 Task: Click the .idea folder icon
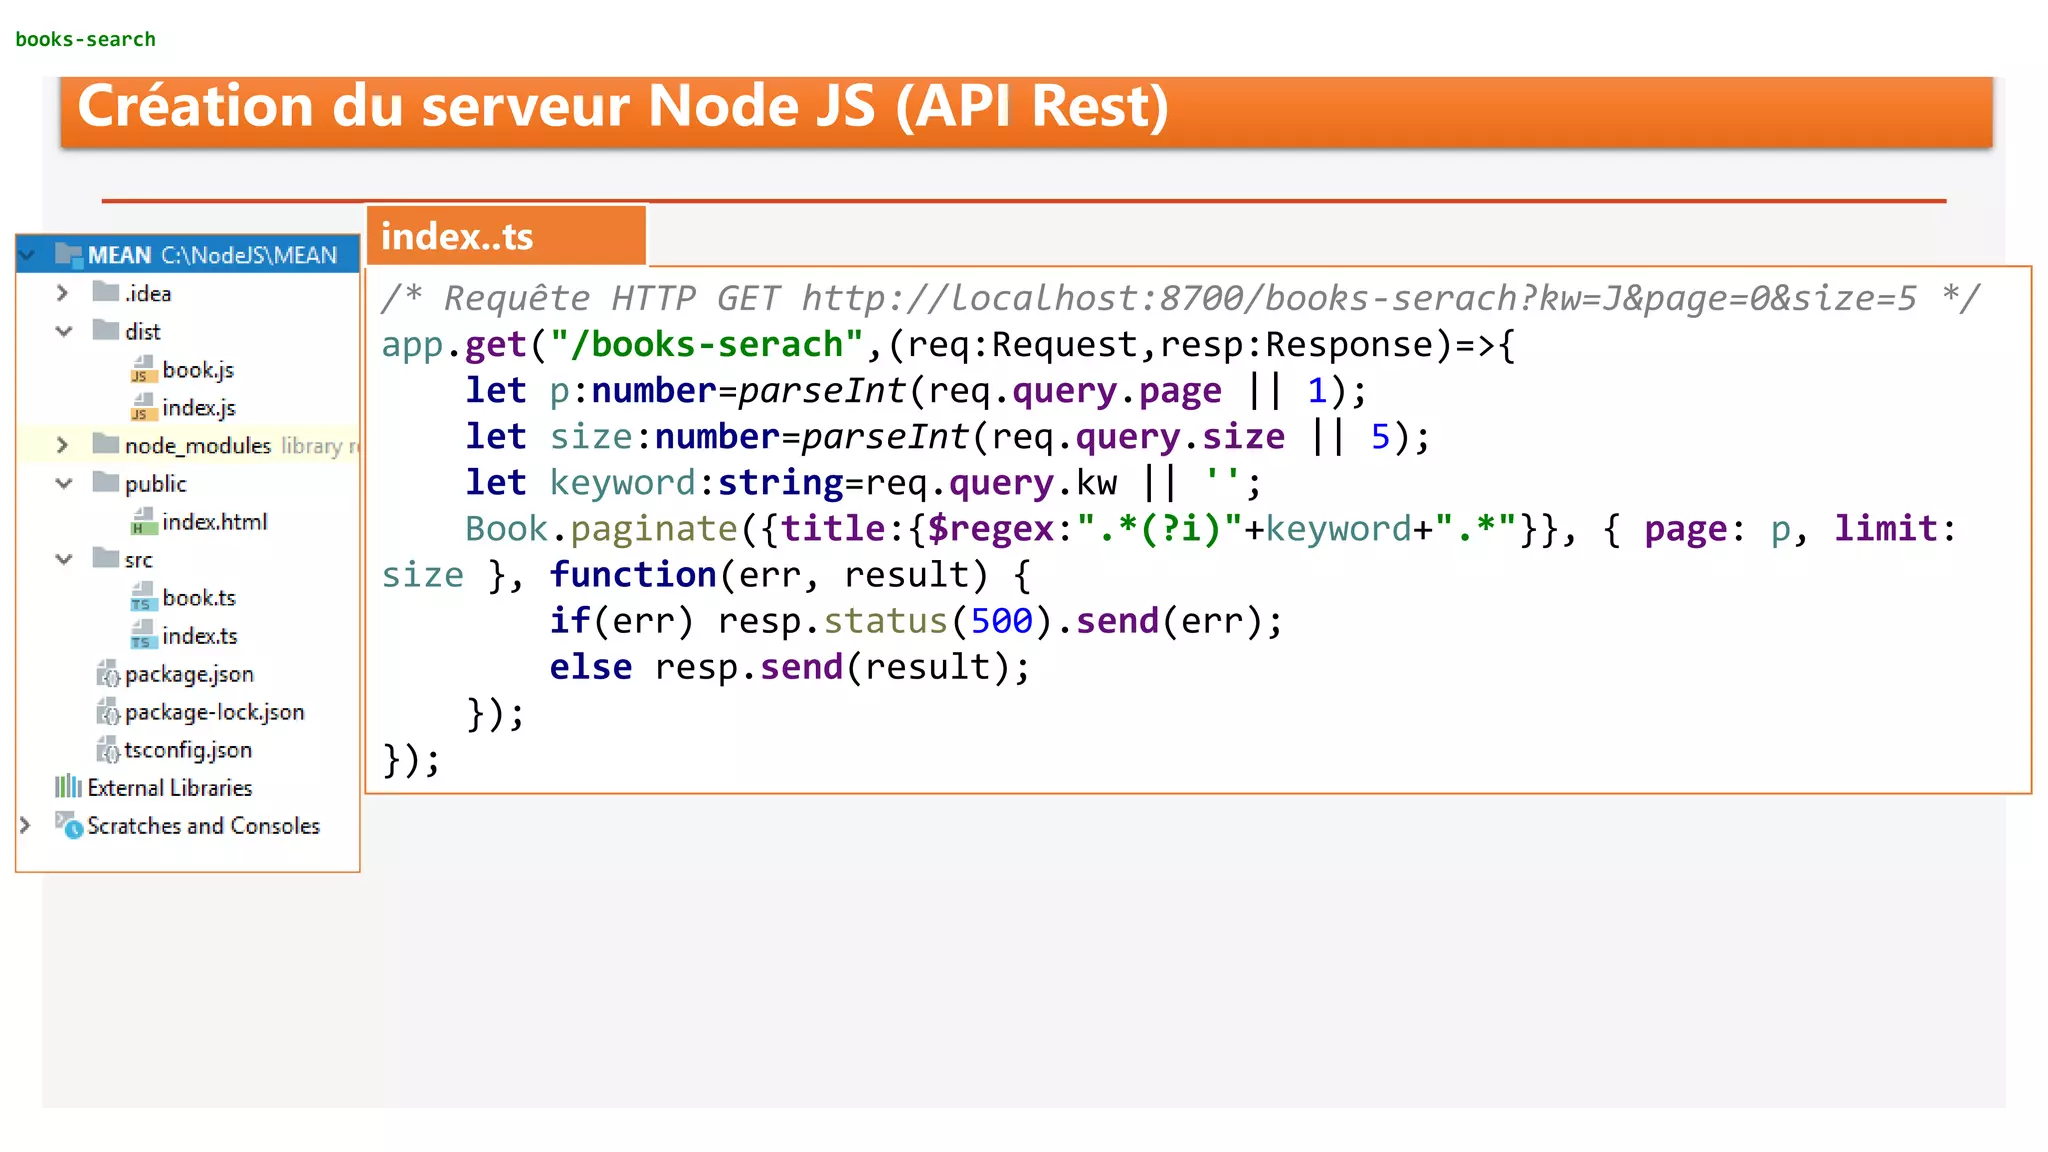coord(105,291)
